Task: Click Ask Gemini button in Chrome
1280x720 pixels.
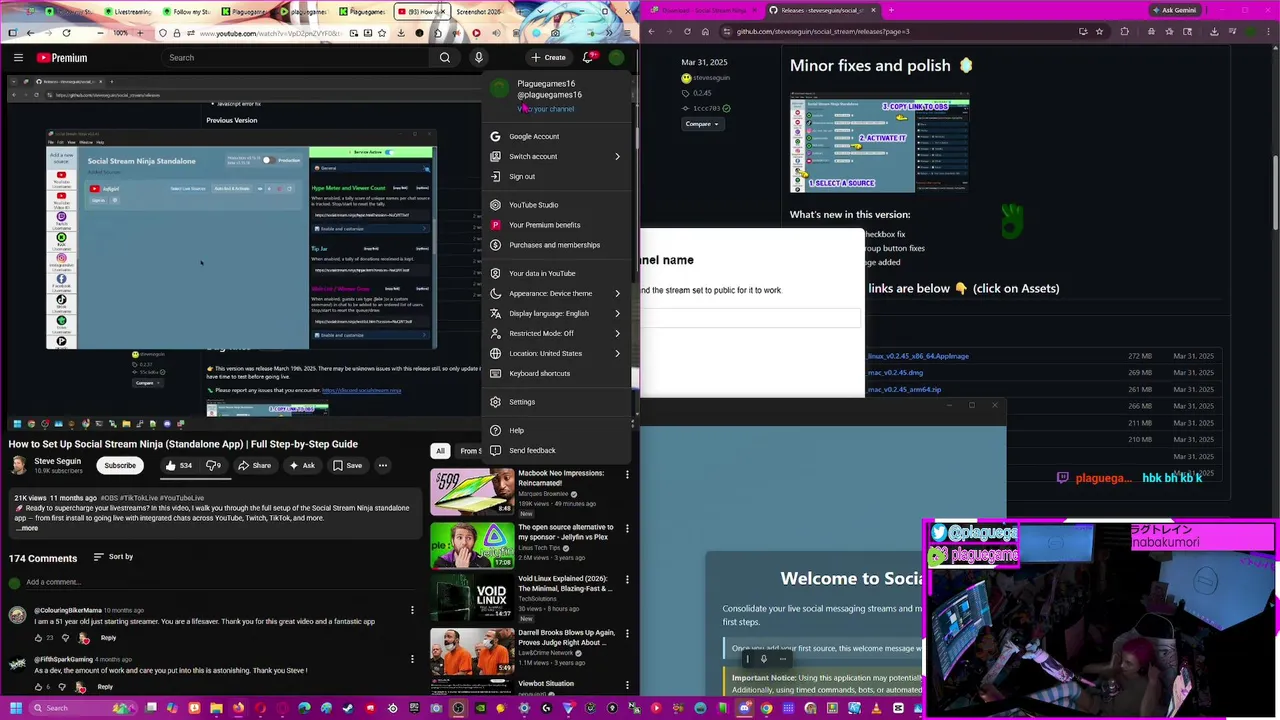Action: (x=1174, y=10)
